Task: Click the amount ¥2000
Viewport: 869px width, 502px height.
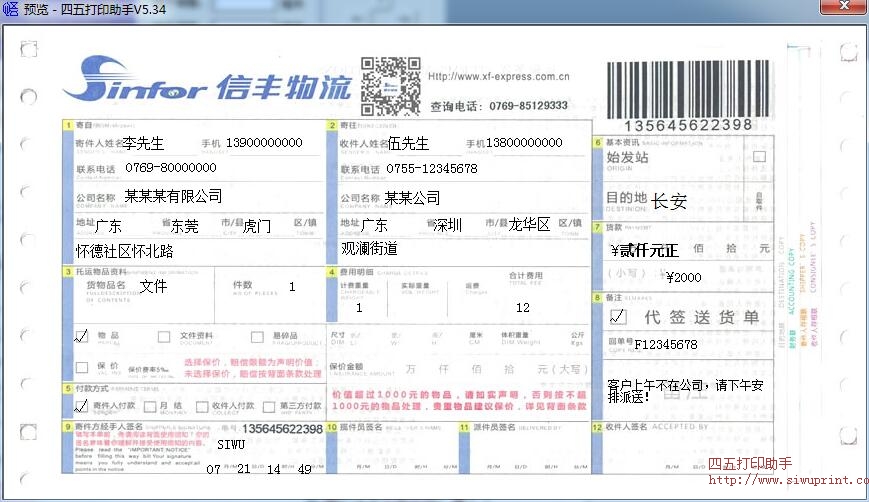Action: [683, 277]
